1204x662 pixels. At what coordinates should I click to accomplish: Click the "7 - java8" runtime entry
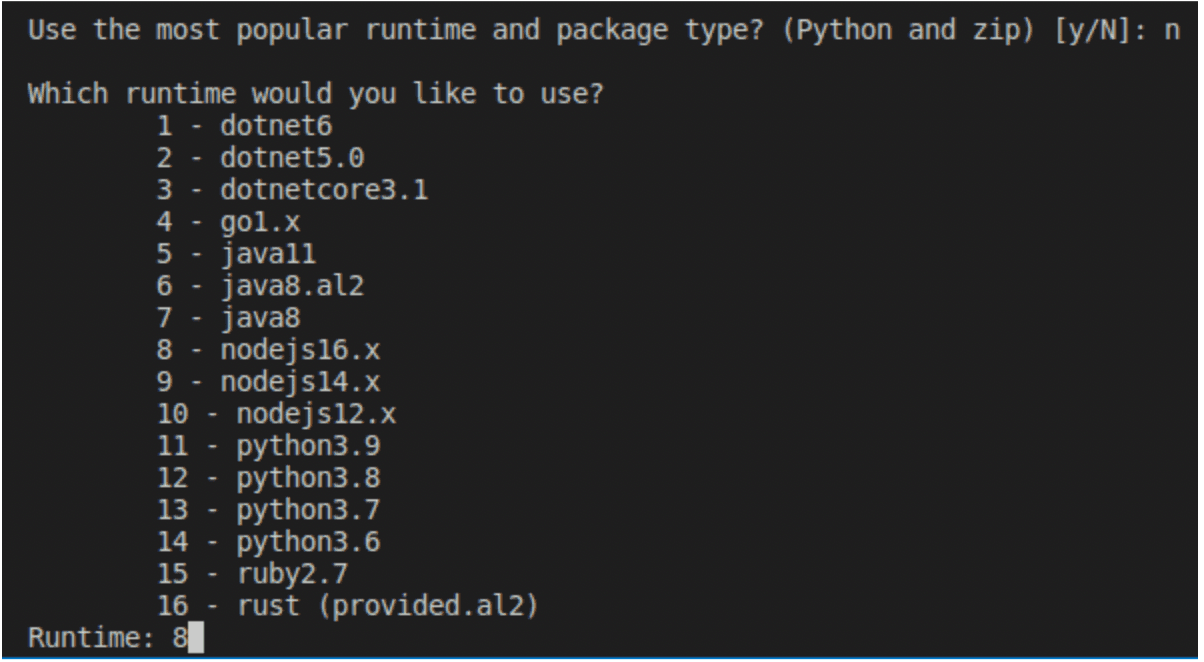tap(228, 318)
